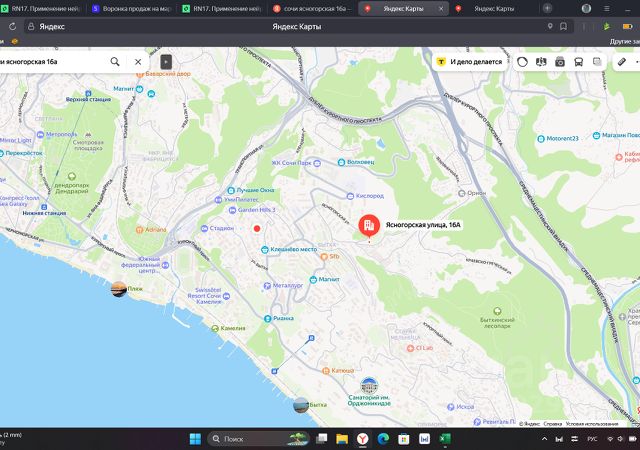Viewport: 640px width, 450px height.
Task: Show street photos with camera icon
Action: pos(560,62)
